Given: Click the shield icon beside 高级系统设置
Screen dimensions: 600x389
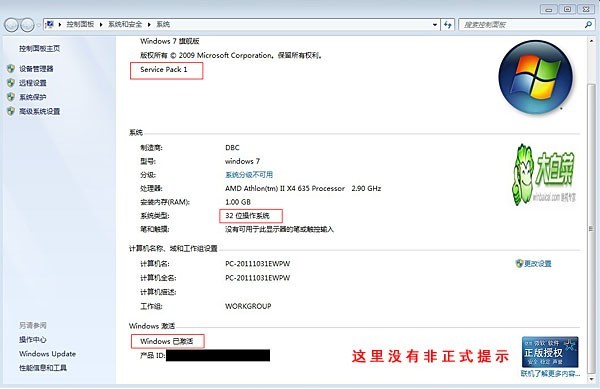Looking at the screenshot, I should [x=11, y=111].
